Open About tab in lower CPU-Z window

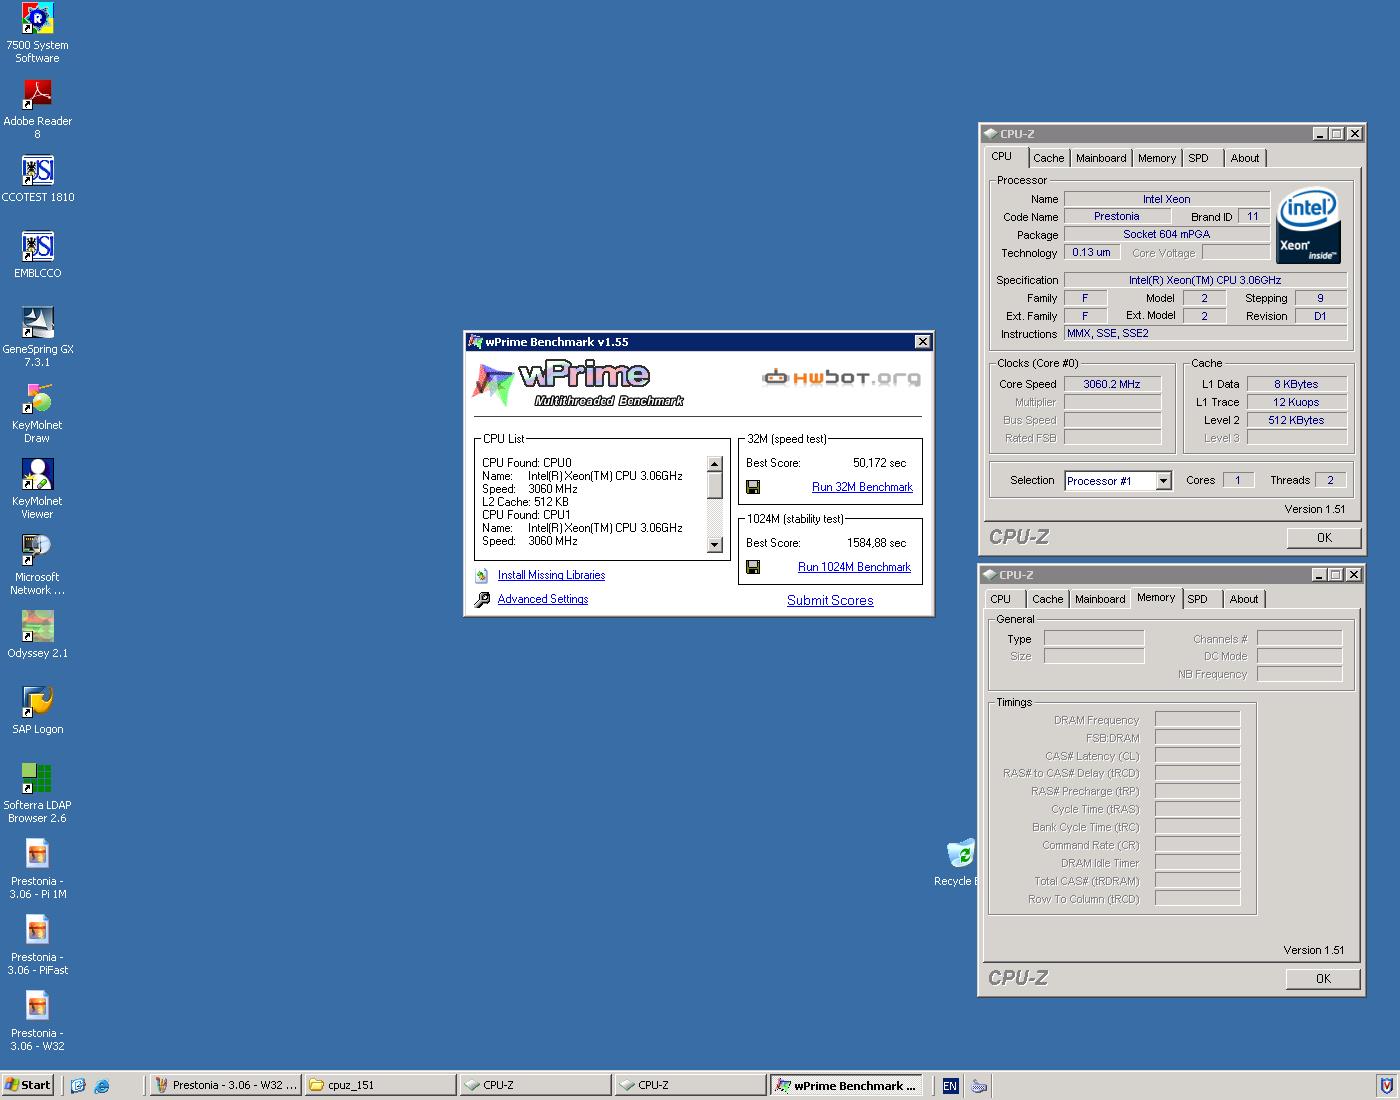point(1244,599)
